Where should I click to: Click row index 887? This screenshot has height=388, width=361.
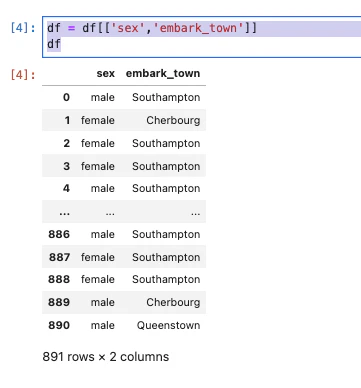59,257
